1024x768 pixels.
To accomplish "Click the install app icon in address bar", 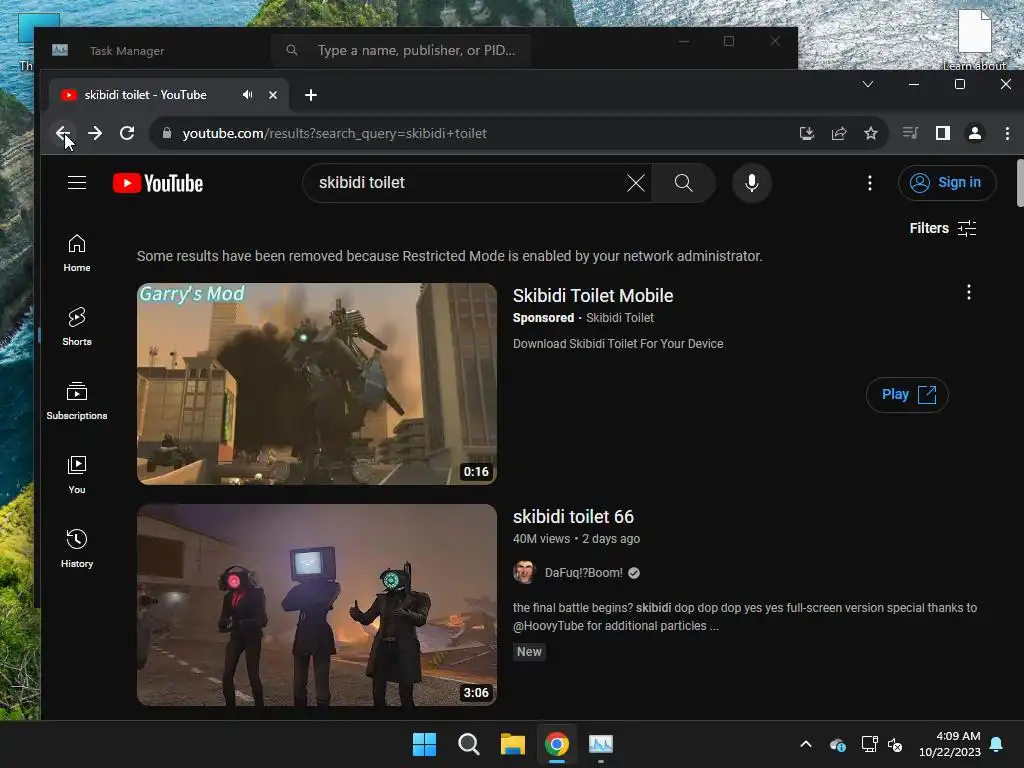I will pos(807,133).
